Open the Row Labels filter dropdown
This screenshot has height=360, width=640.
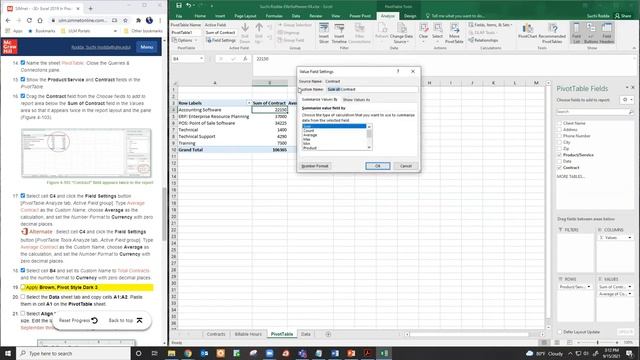pos(249,103)
